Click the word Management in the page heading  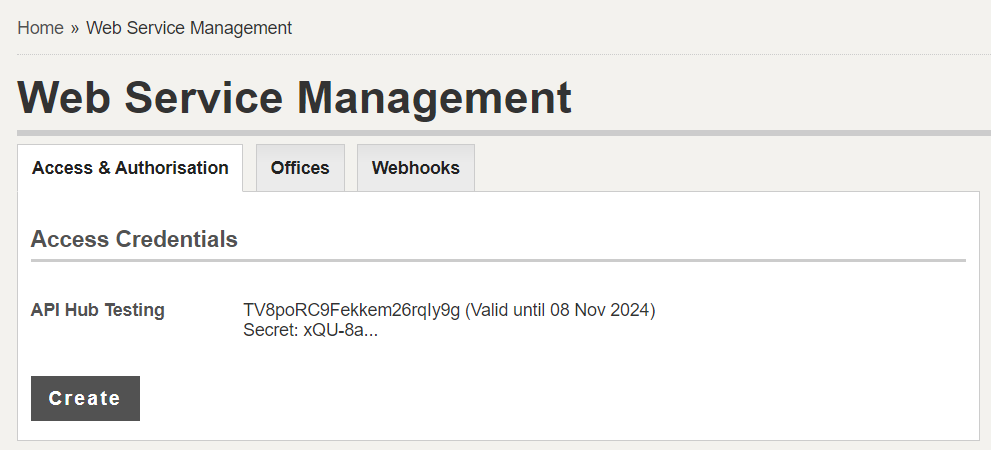[435, 98]
